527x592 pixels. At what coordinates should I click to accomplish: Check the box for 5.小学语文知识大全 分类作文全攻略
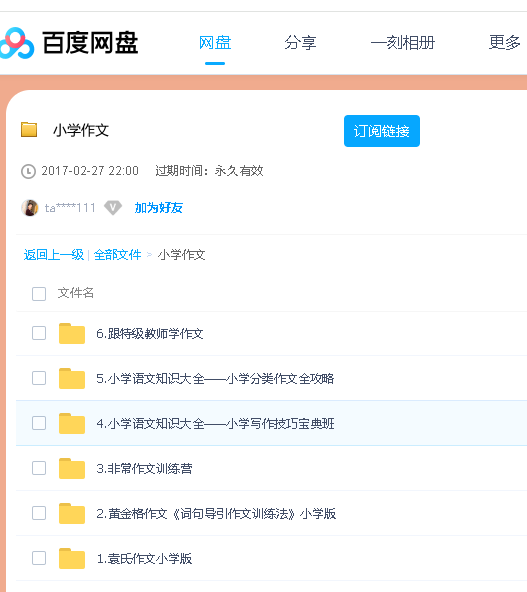point(39,378)
